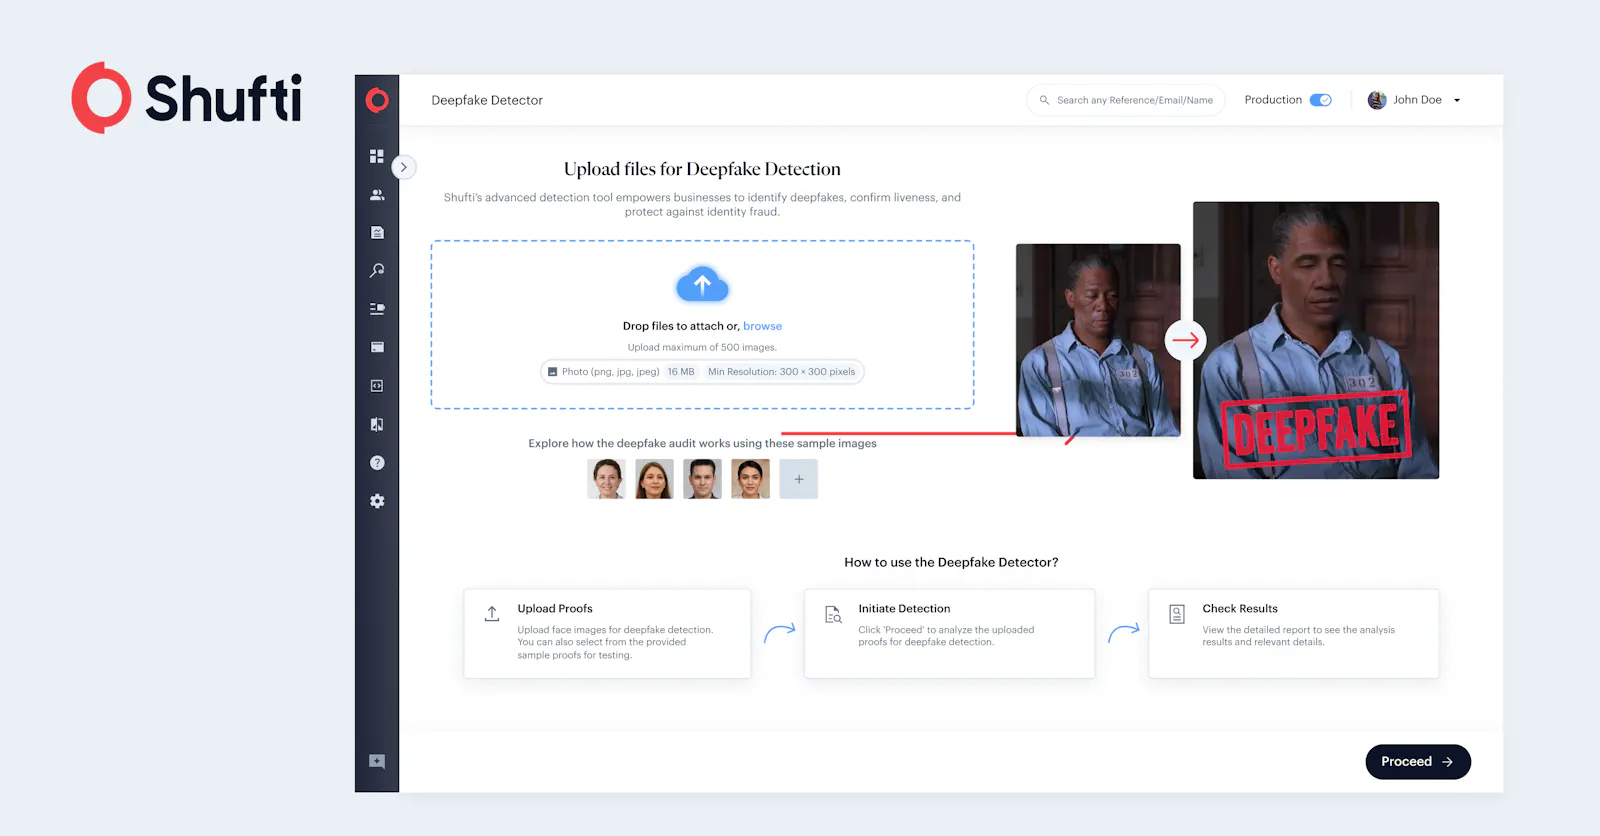Select the fourth sample face image
Viewport: 1600px width, 836px height.
click(750, 479)
